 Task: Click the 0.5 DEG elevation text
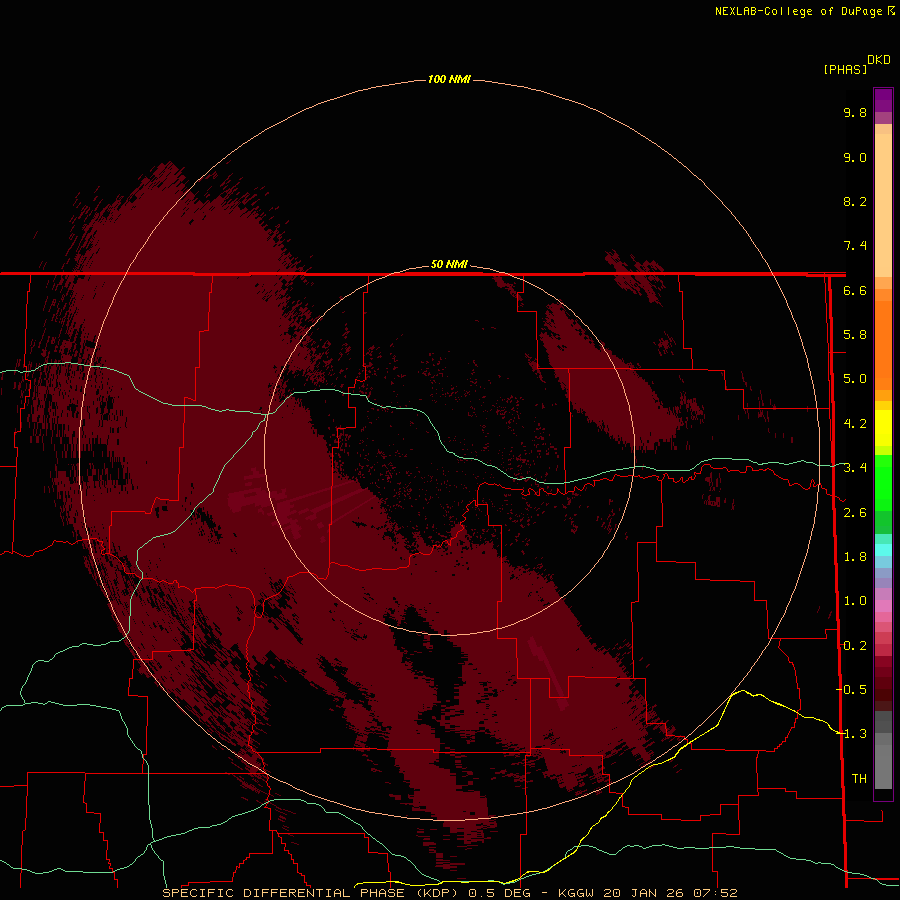click(499, 893)
